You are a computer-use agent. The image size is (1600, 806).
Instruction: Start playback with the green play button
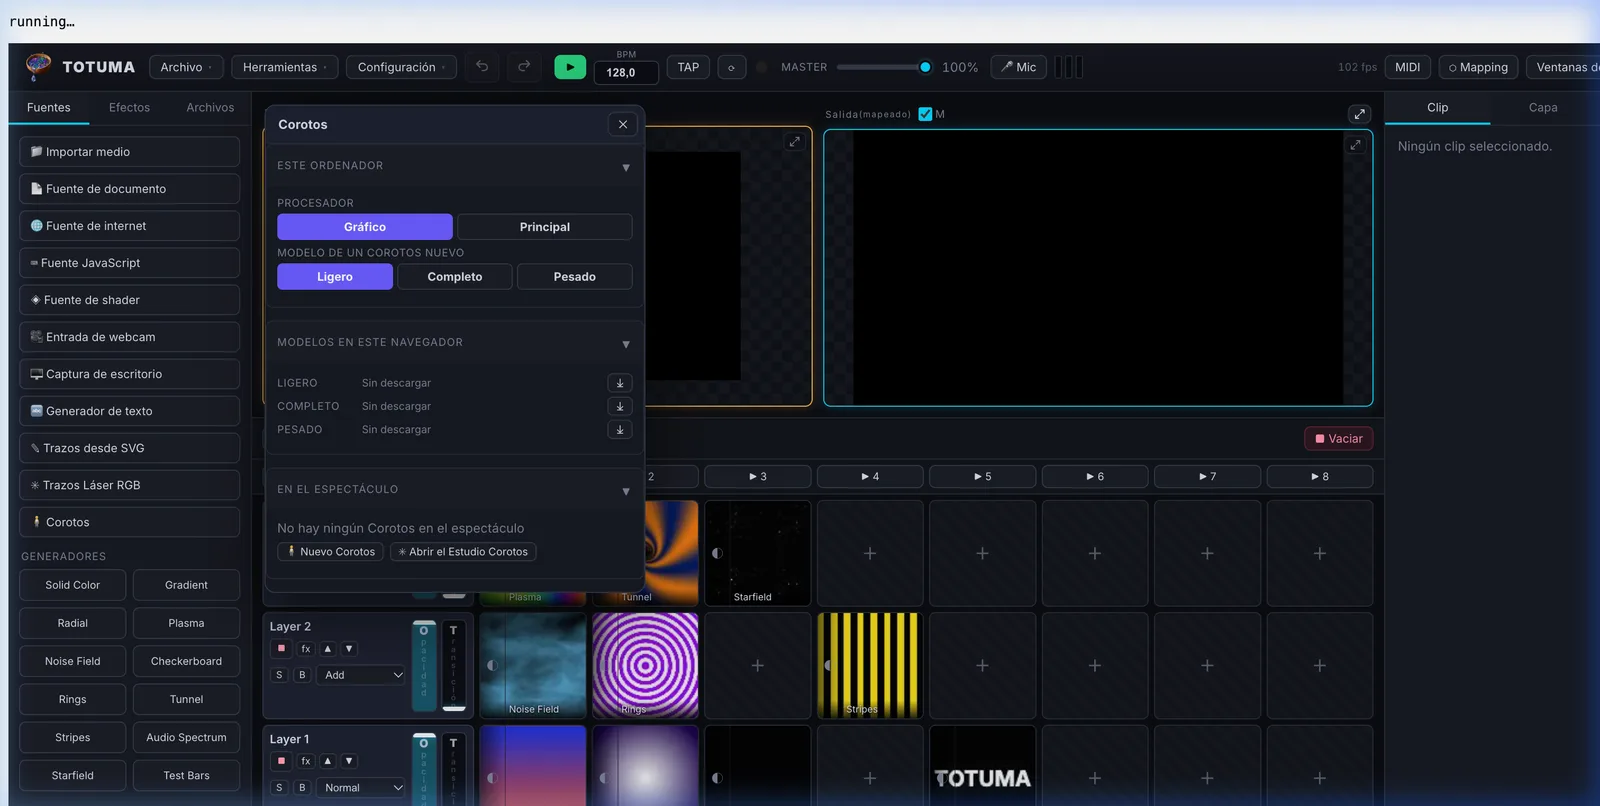point(570,67)
